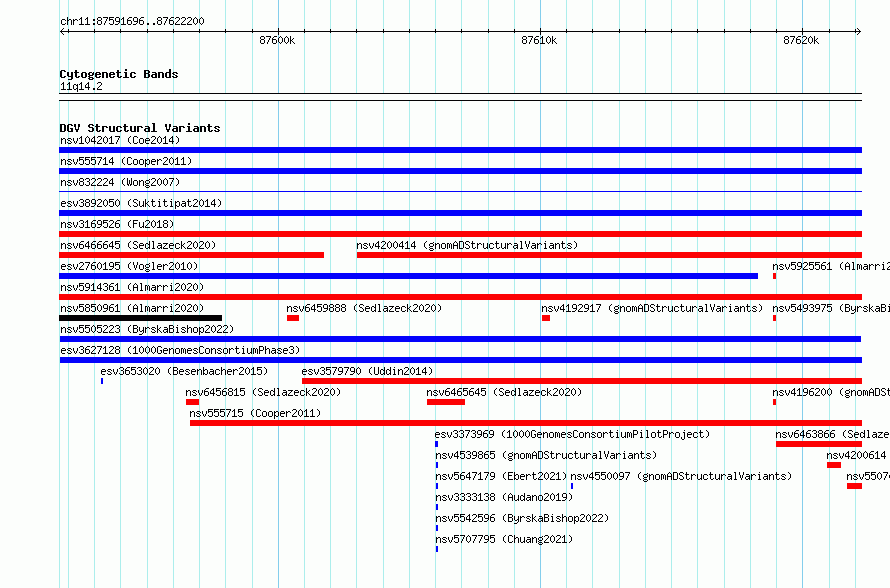
Task: Click the black nsv5850961 (Almarri2020) bar
Action: tap(141, 318)
